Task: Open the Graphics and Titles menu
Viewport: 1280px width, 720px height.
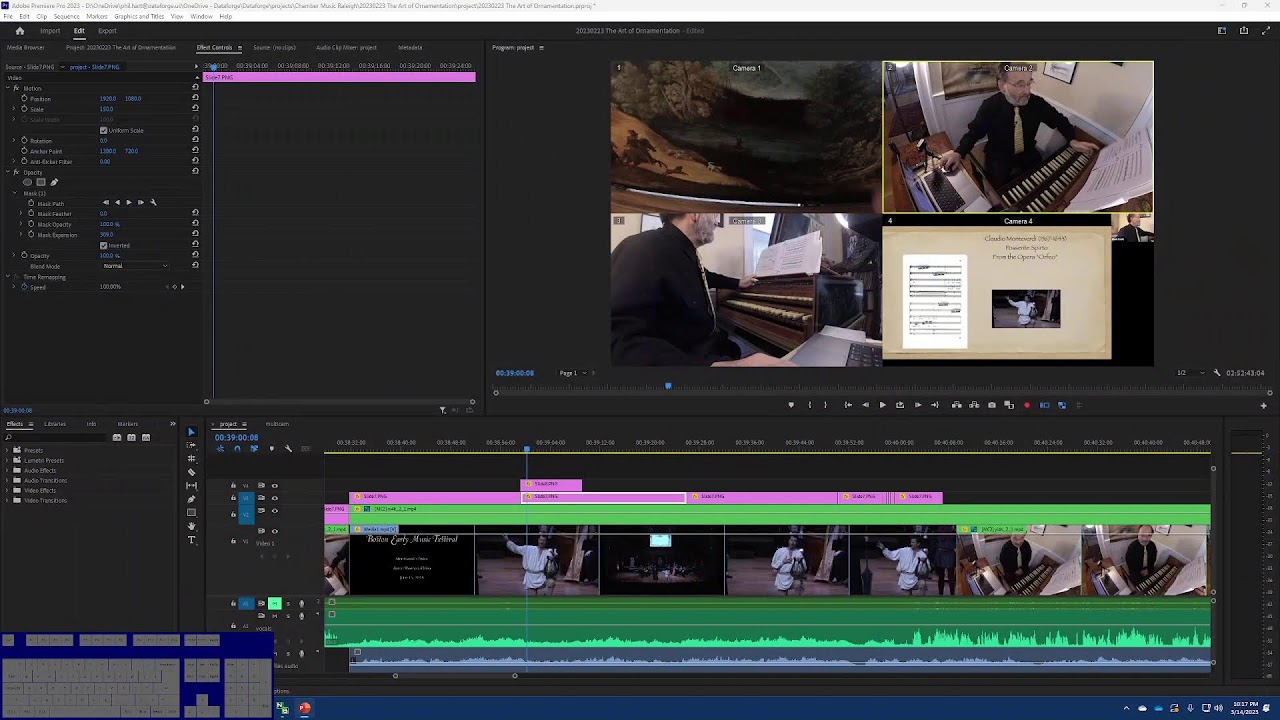Action: (139, 16)
